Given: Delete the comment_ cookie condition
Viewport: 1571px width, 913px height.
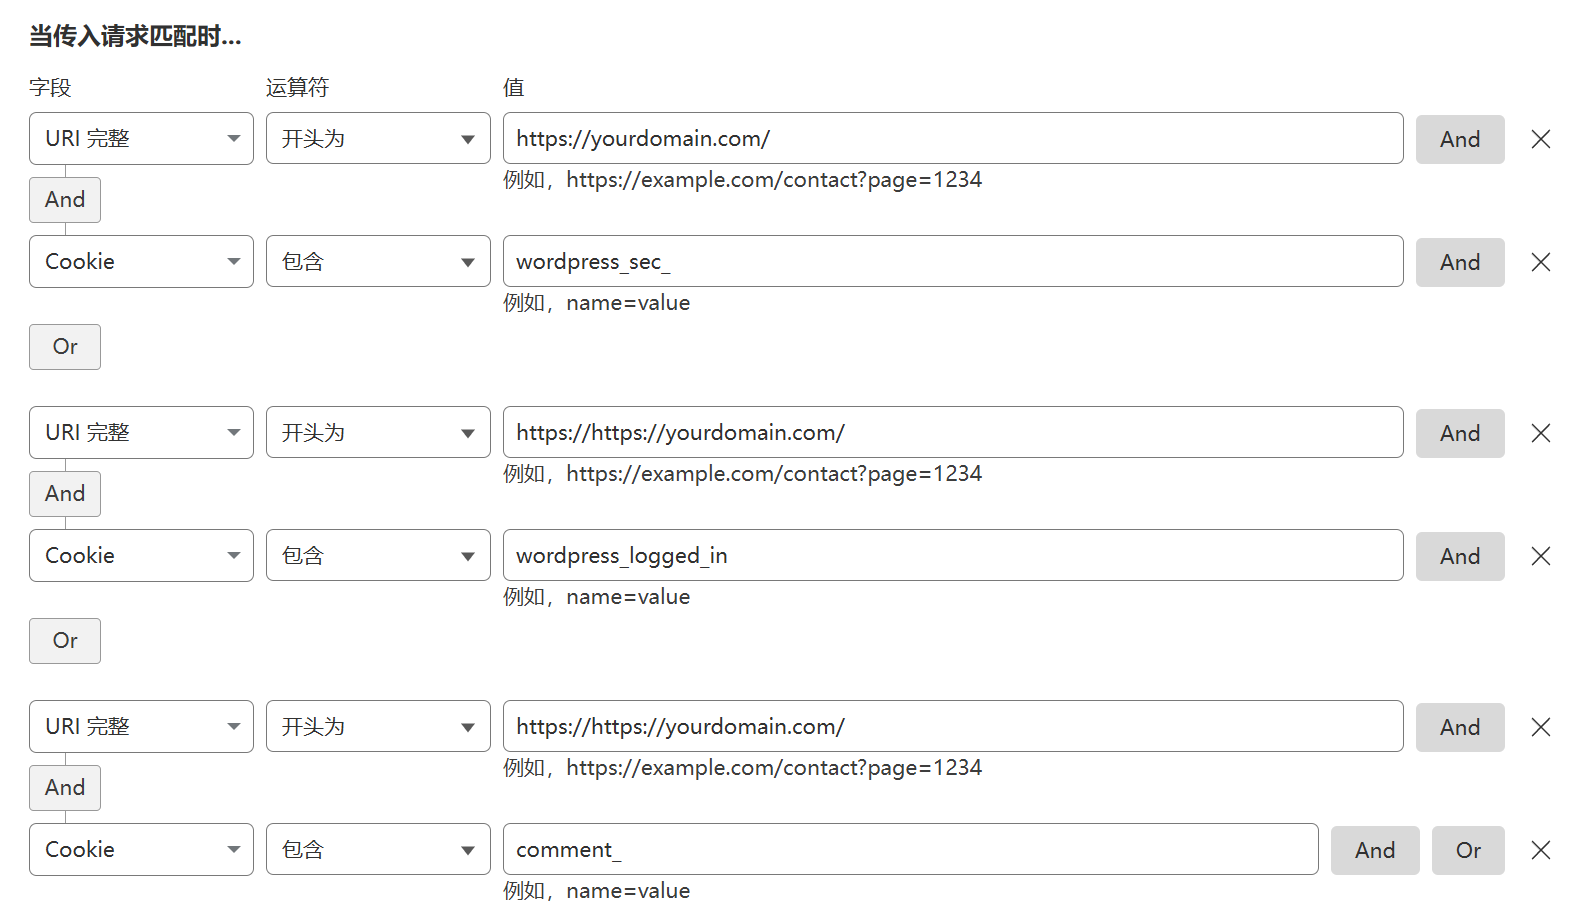Looking at the screenshot, I should click(x=1539, y=849).
